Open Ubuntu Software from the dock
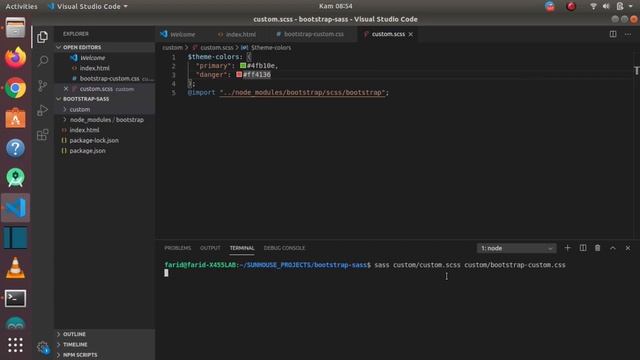 point(16,118)
